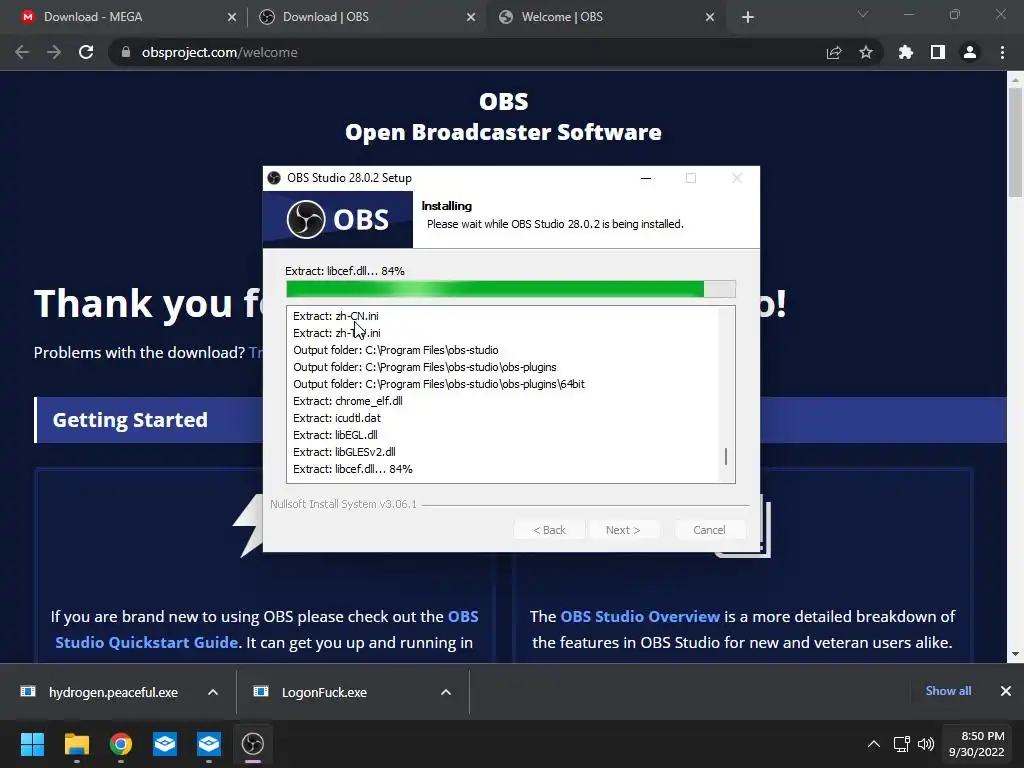Close the Download - MEGA tab

(232, 18)
